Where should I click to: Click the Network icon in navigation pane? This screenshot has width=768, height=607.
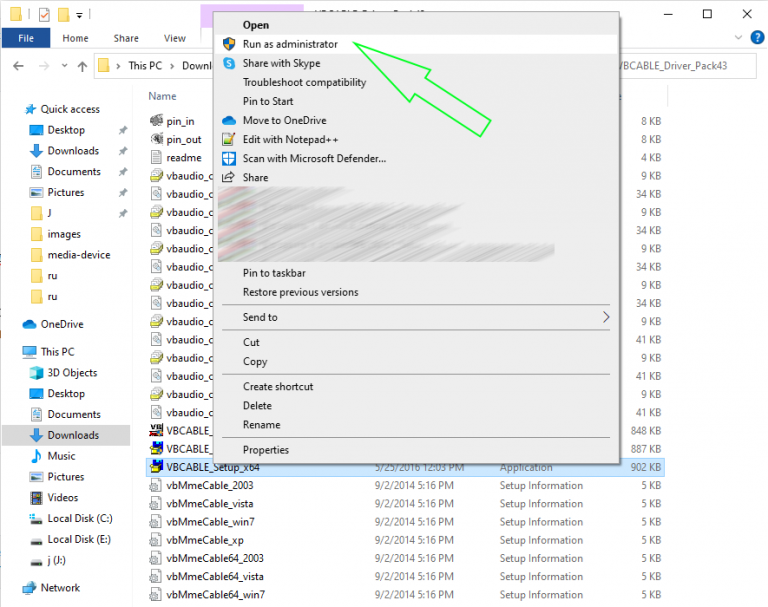(29, 588)
